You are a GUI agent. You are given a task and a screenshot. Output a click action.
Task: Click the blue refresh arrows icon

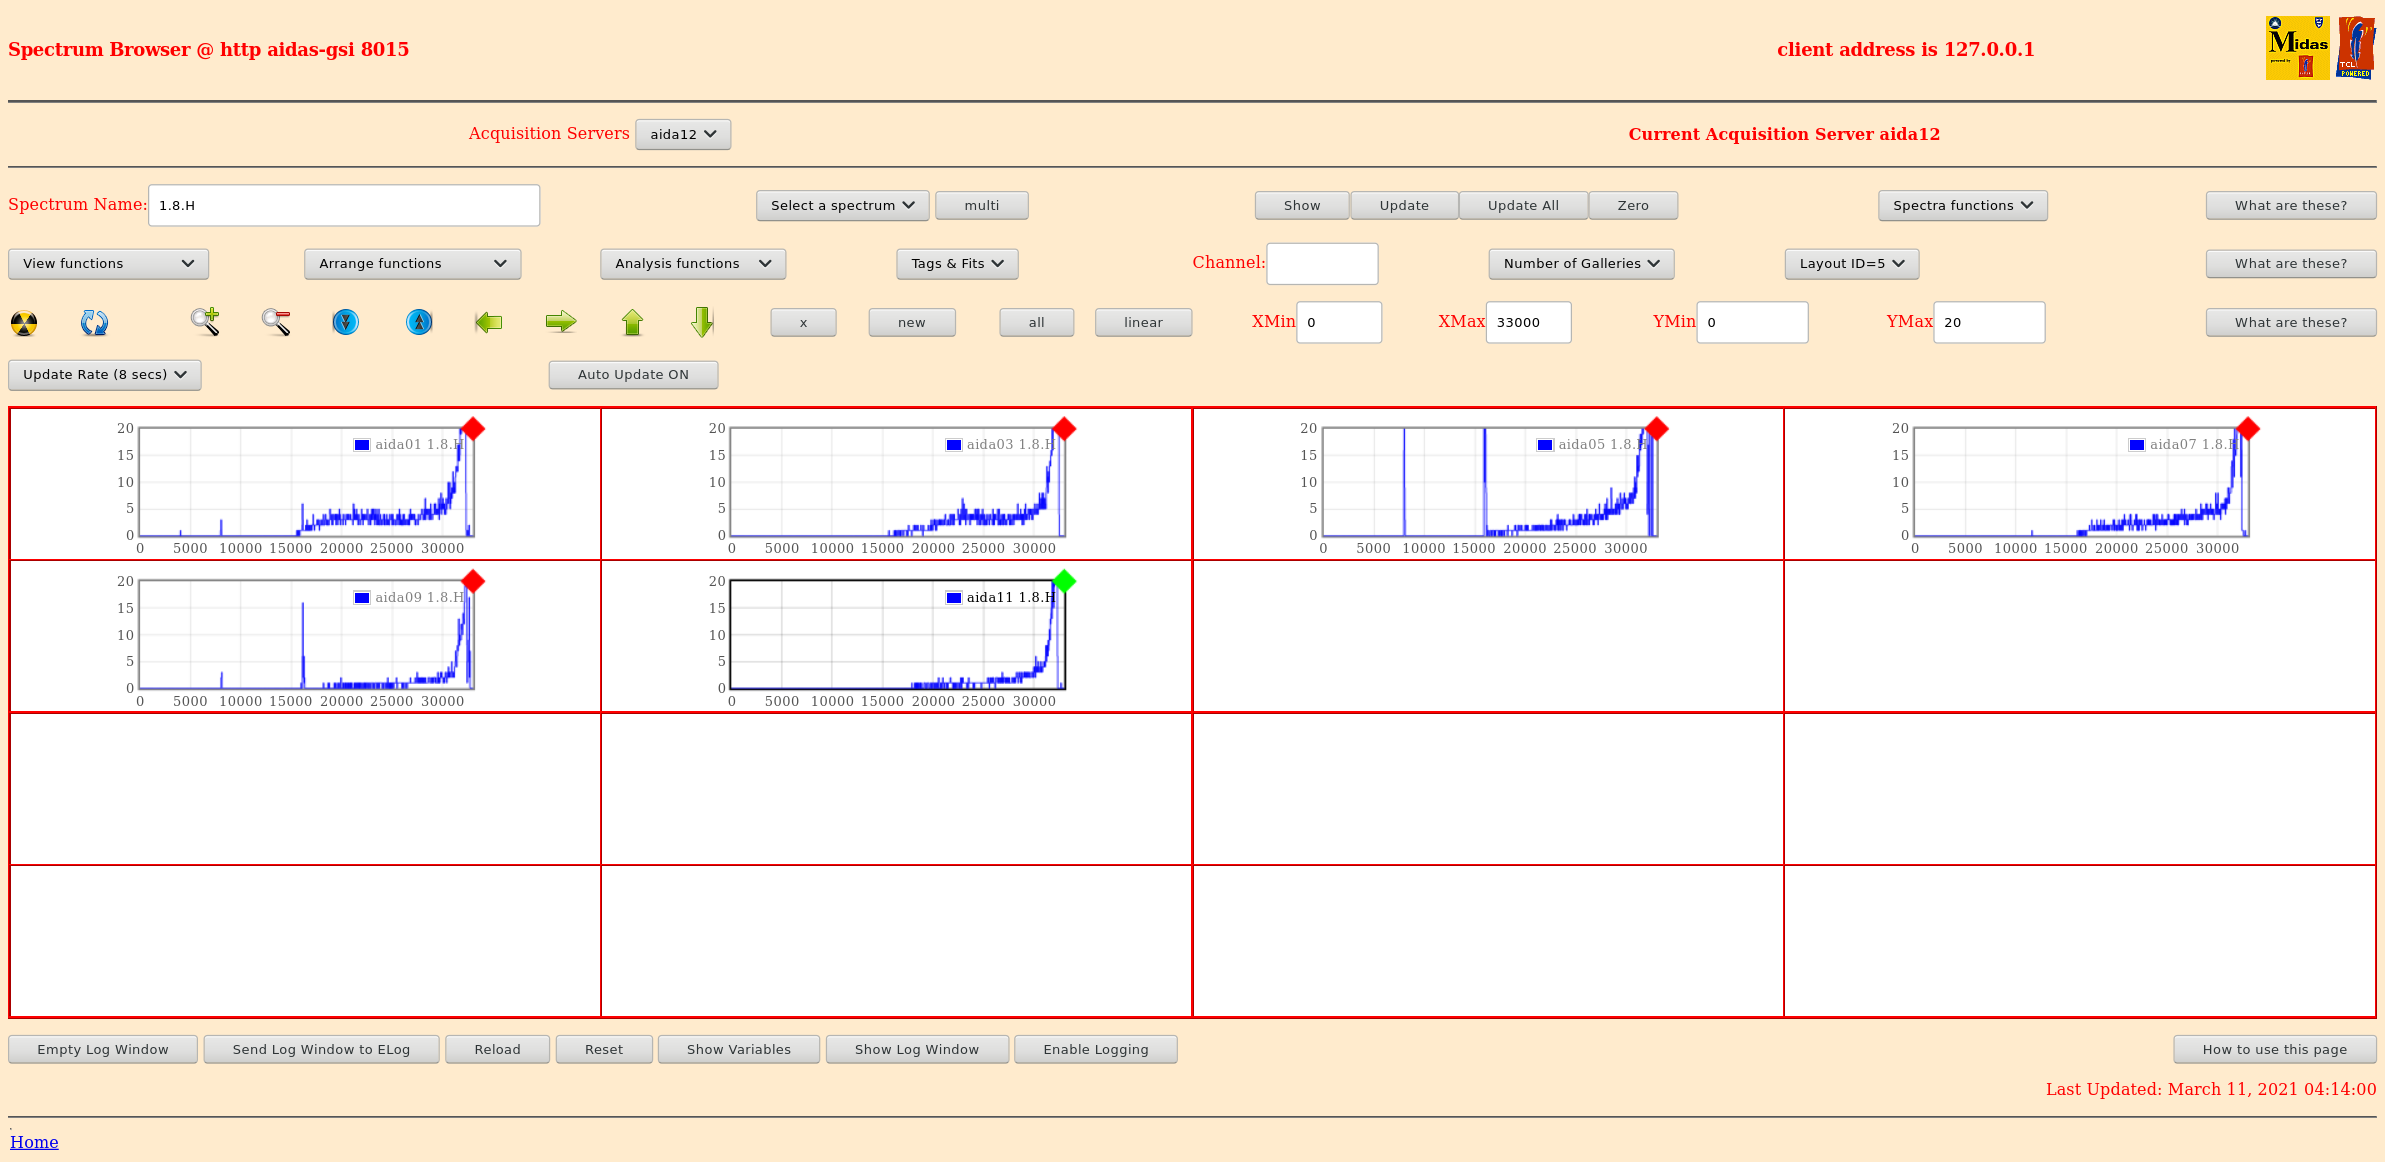(x=94, y=323)
